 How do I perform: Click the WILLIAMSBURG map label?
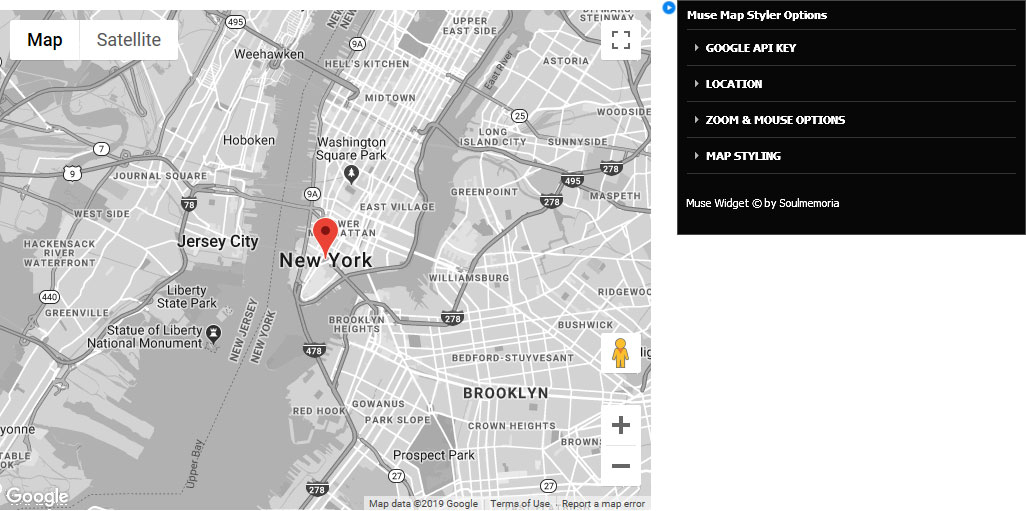pyautogui.click(x=469, y=278)
